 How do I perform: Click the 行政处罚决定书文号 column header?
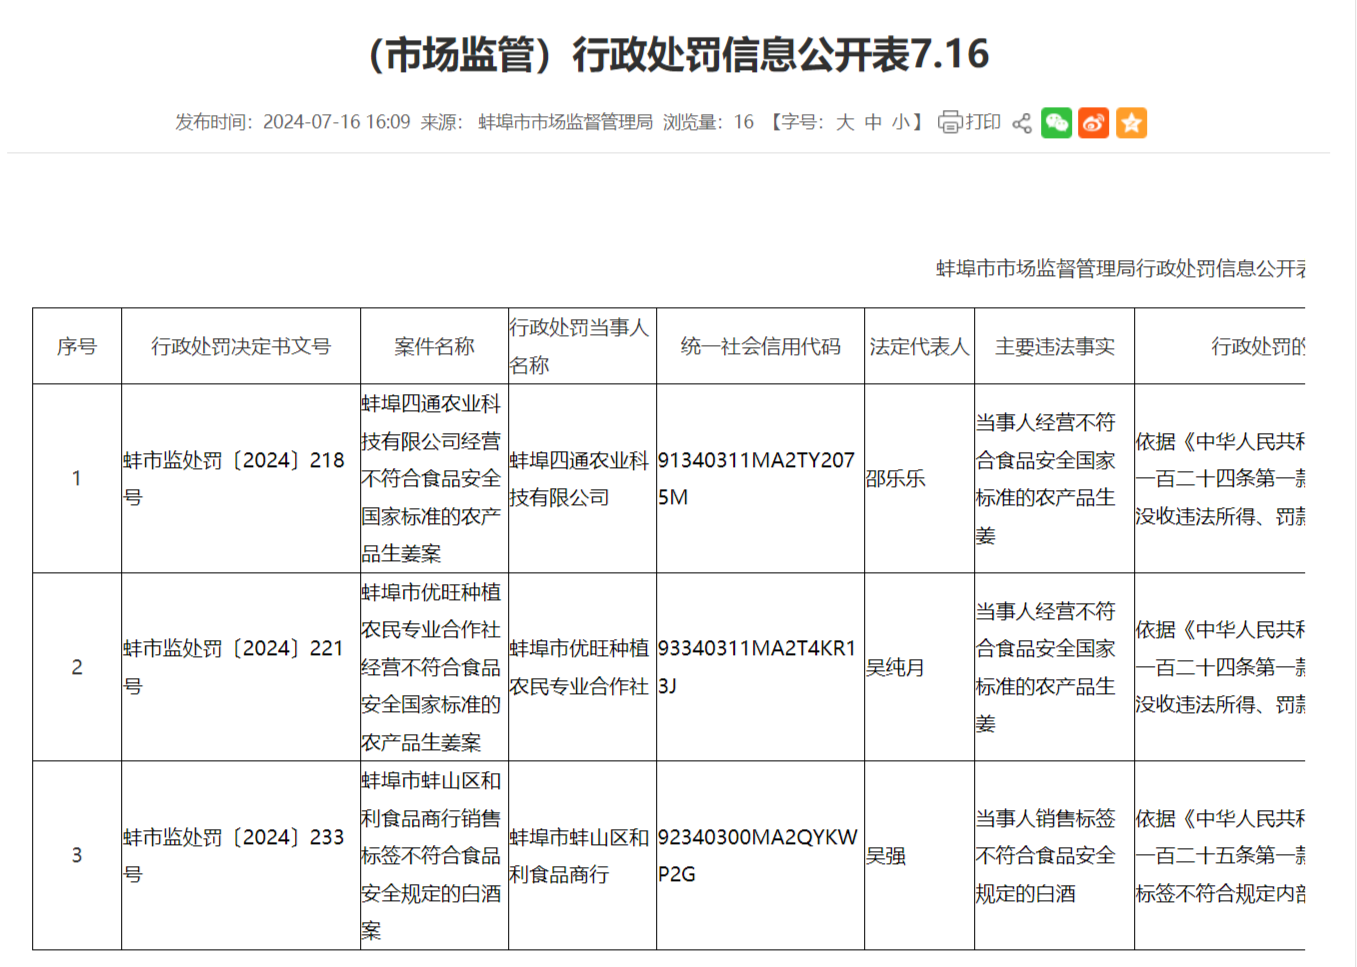pyautogui.click(x=241, y=346)
